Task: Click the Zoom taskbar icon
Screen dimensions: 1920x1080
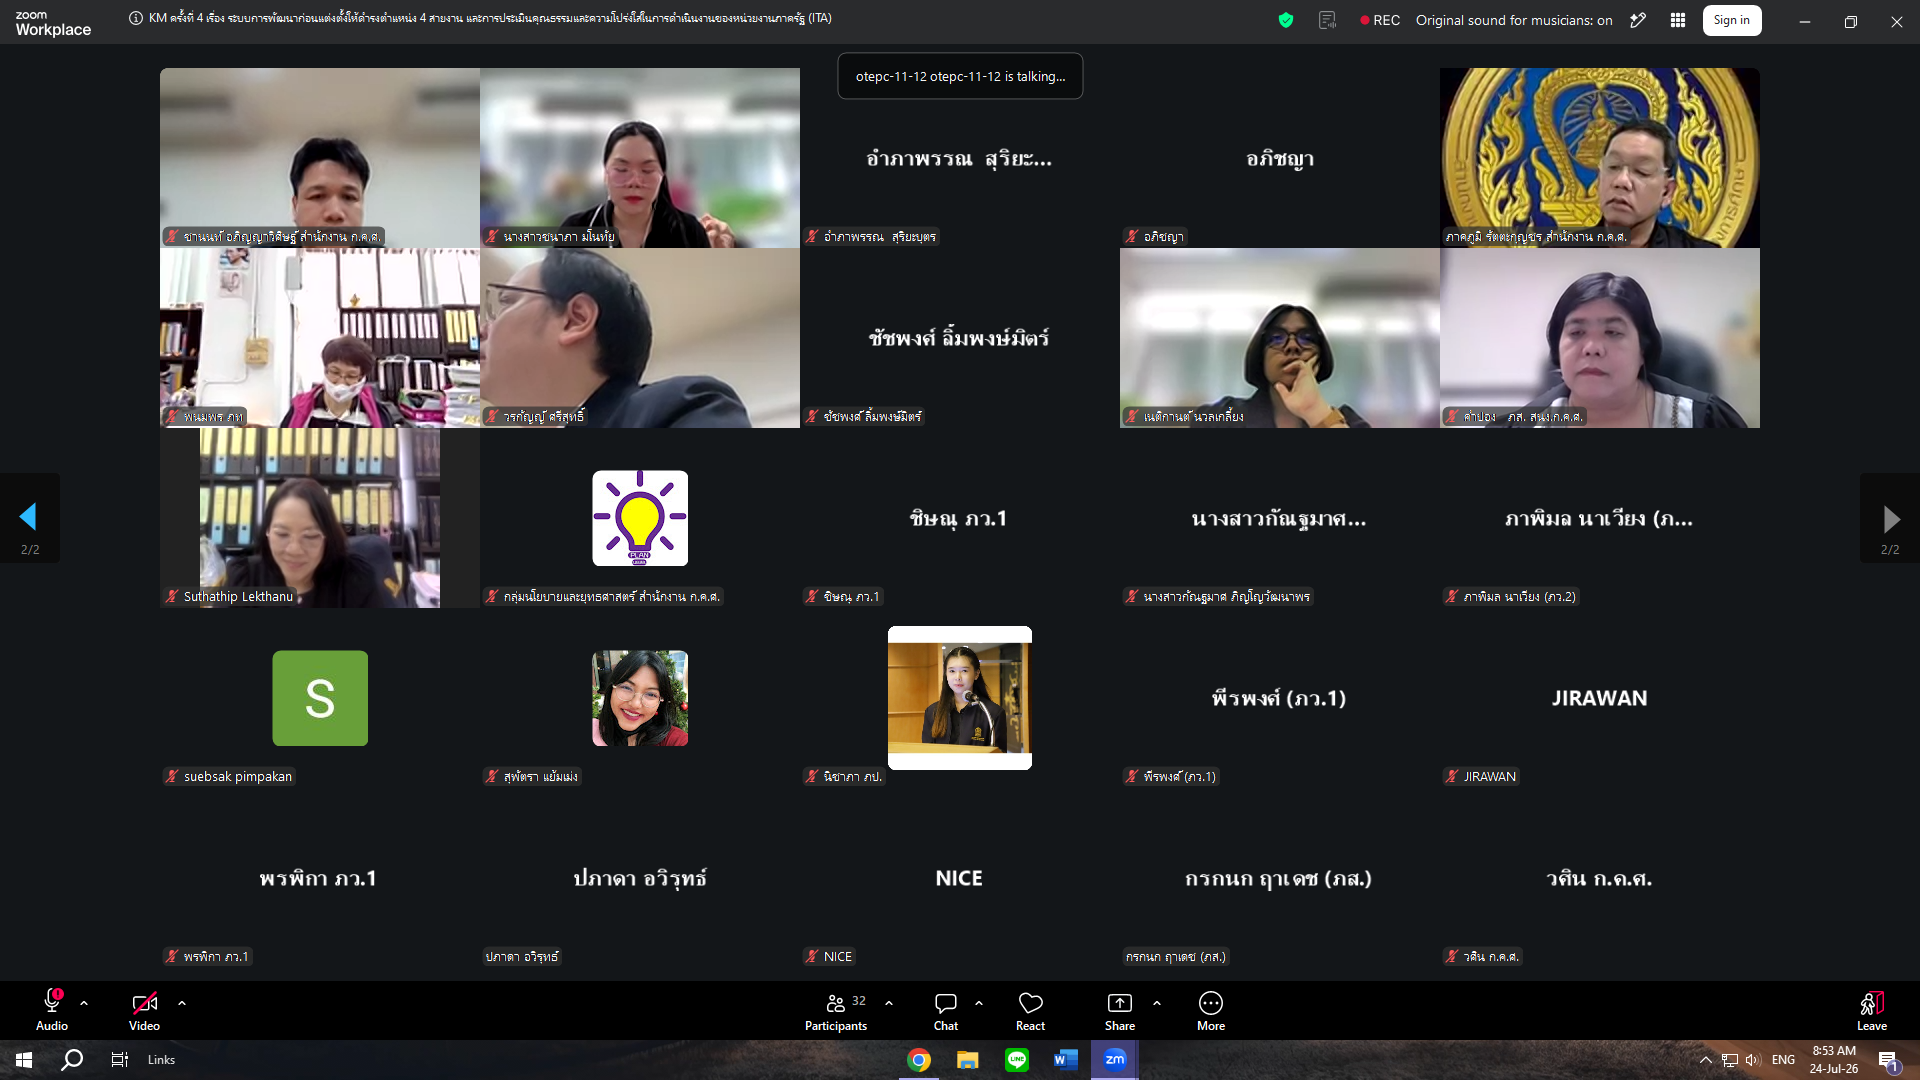Action: point(1114,1060)
